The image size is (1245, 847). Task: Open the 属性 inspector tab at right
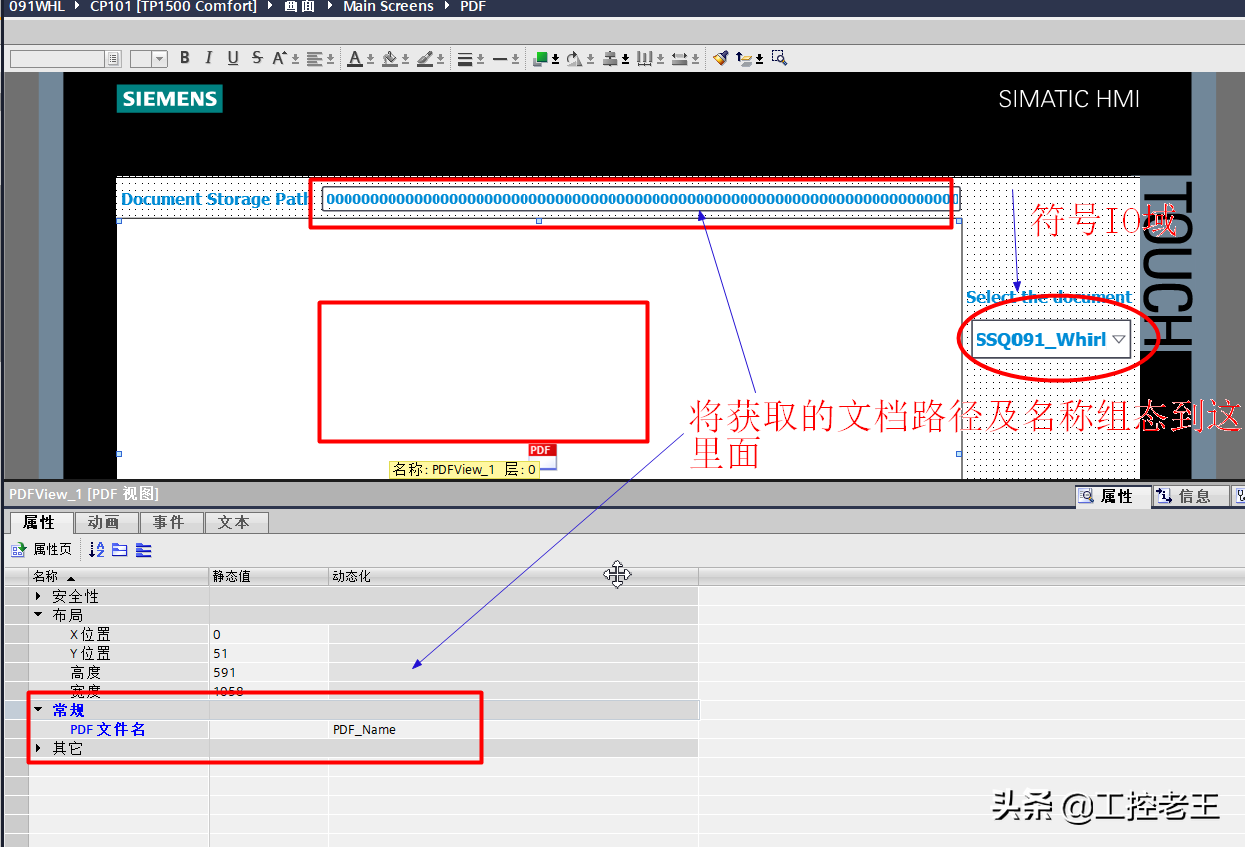(x=1114, y=496)
